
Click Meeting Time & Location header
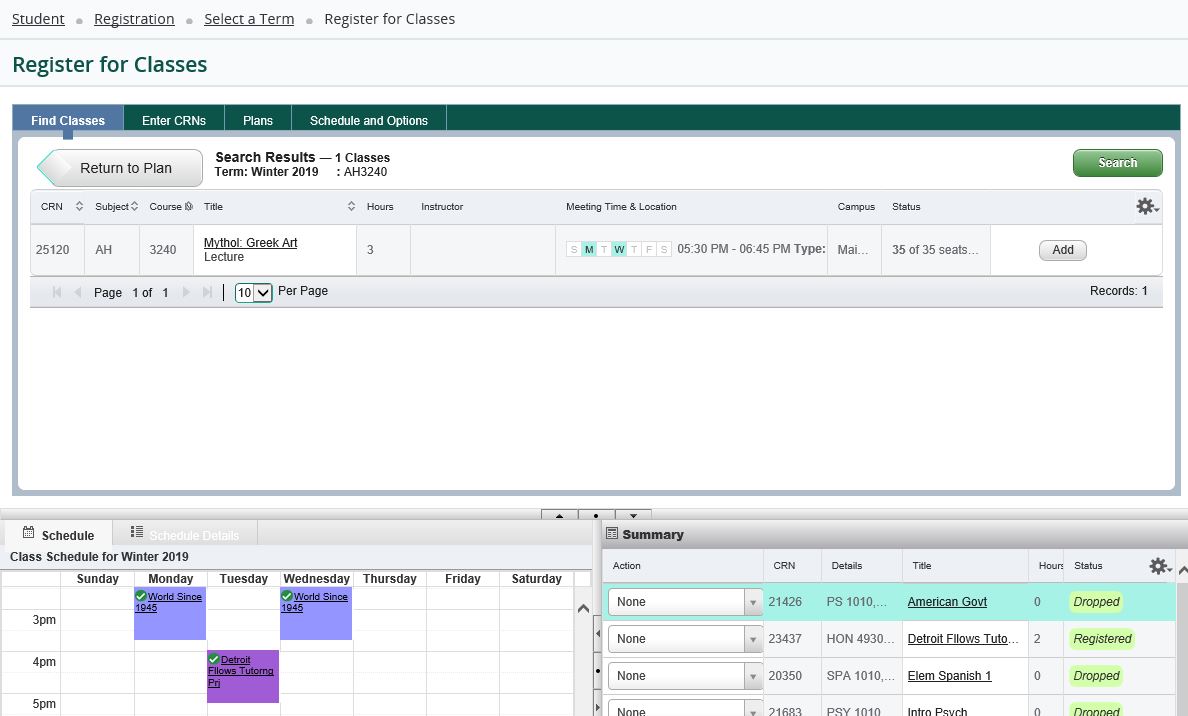[621, 206]
